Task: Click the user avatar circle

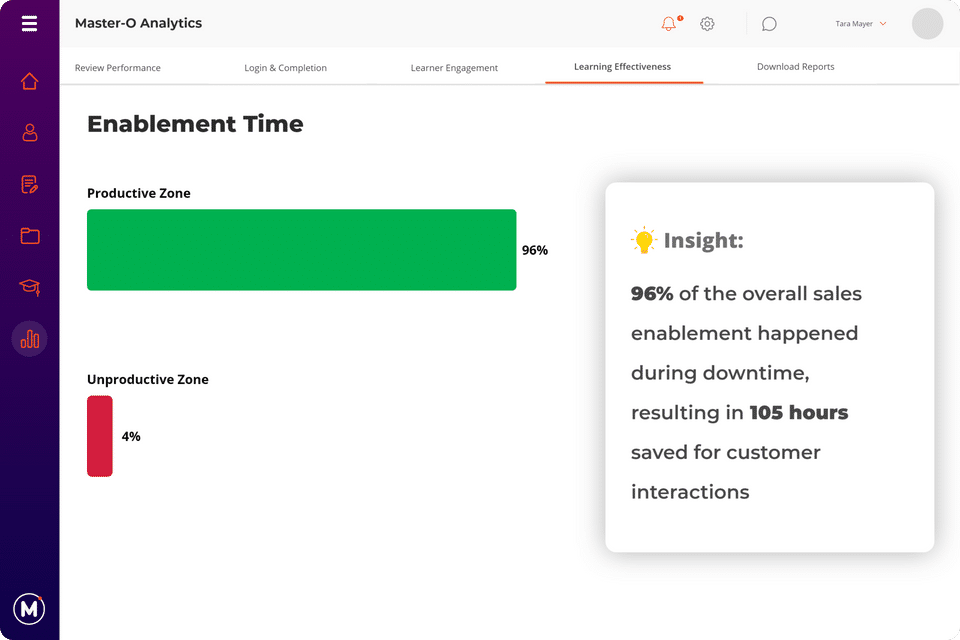Action: click(x=927, y=24)
